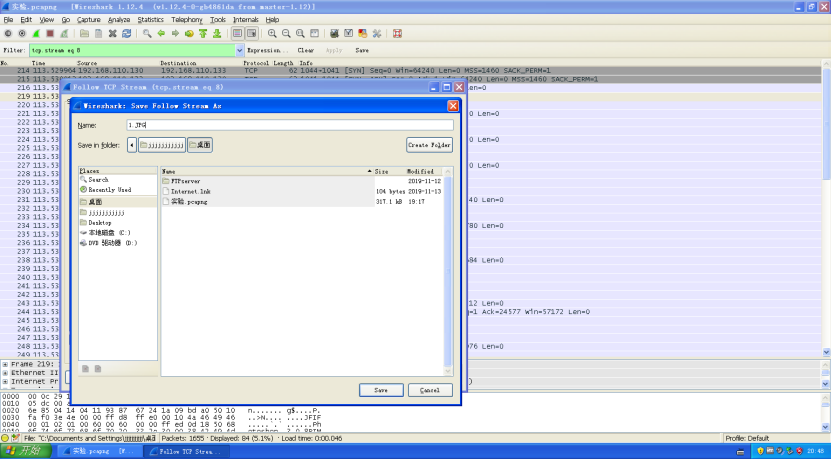Viewport: 831px width, 460px height.
Task: Jump to the last packet icon
Action: (217, 33)
